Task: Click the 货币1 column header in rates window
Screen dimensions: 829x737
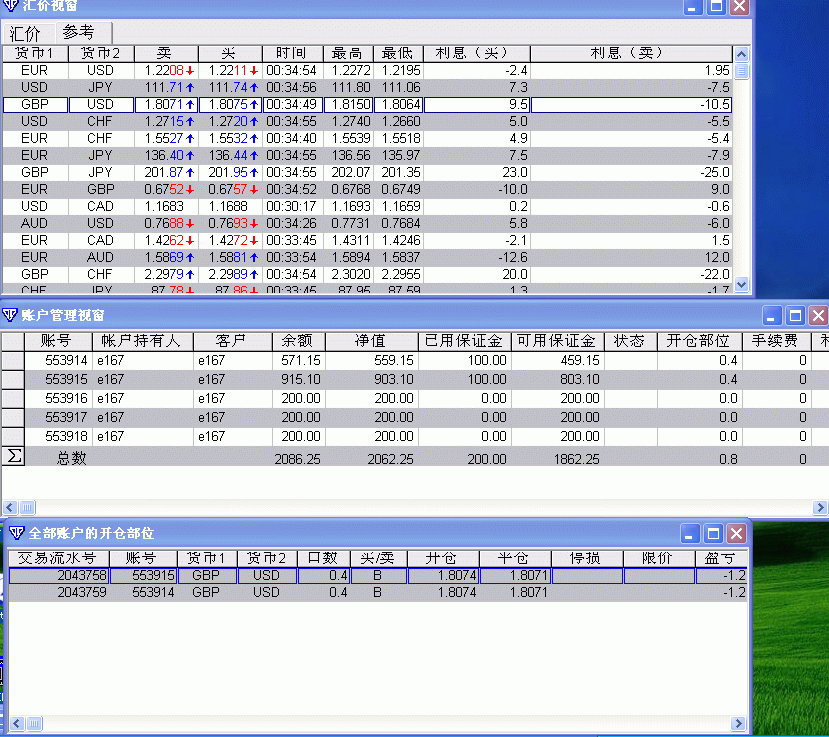Action: (x=35, y=53)
